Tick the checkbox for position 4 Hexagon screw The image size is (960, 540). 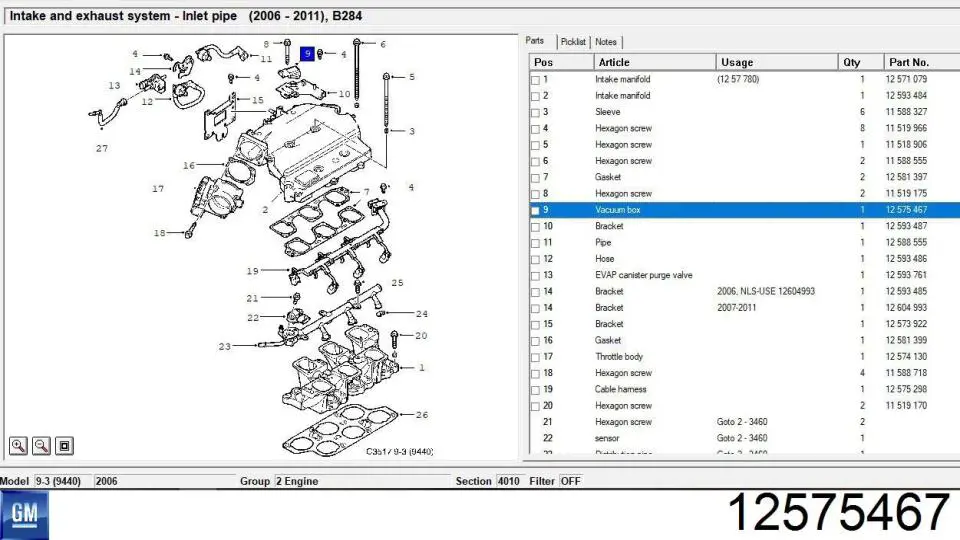pyautogui.click(x=536, y=129)
